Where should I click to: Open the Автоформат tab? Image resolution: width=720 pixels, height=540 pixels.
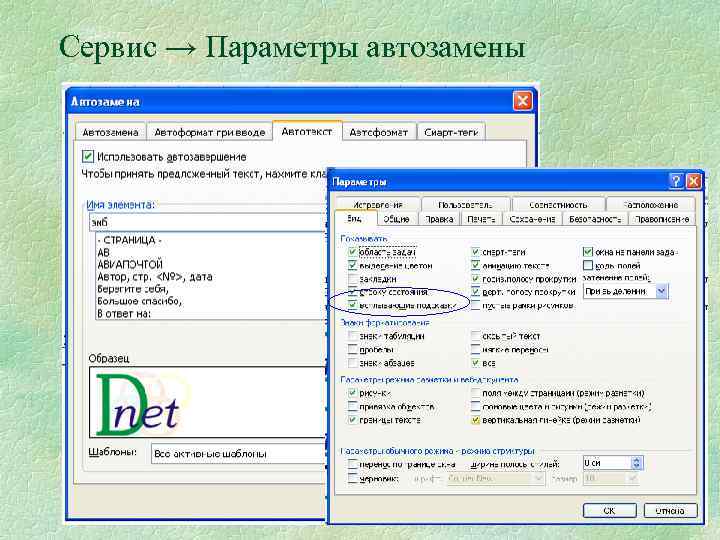(379, 132)
